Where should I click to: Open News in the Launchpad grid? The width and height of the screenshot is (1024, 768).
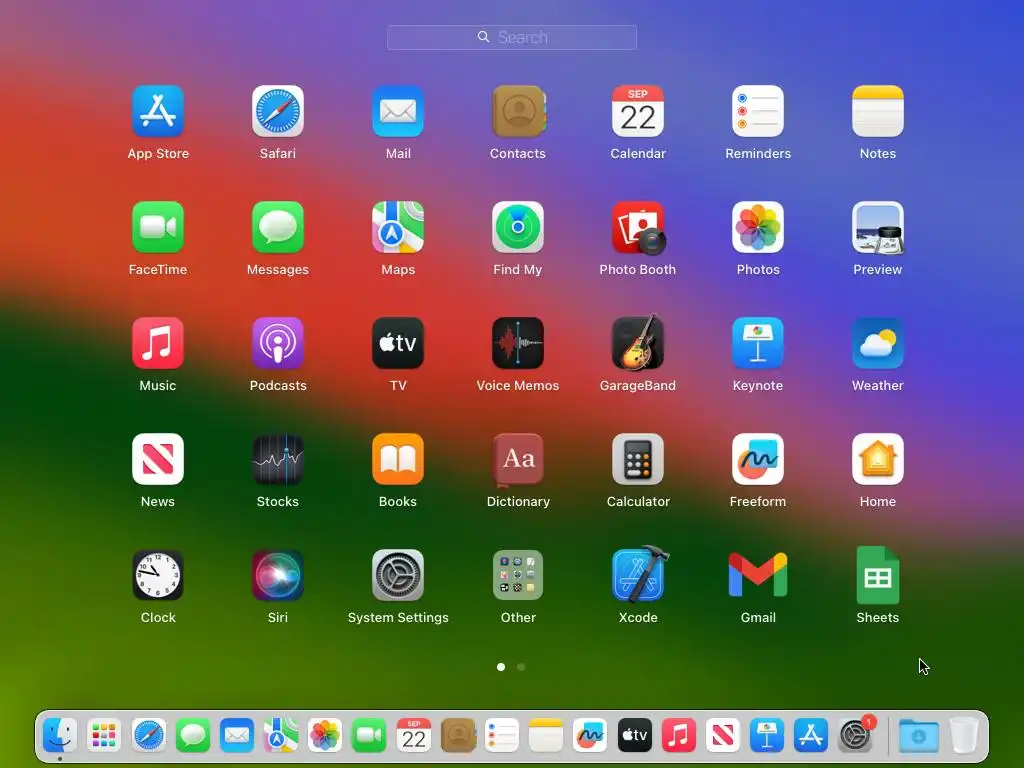[x=158, y=459]
